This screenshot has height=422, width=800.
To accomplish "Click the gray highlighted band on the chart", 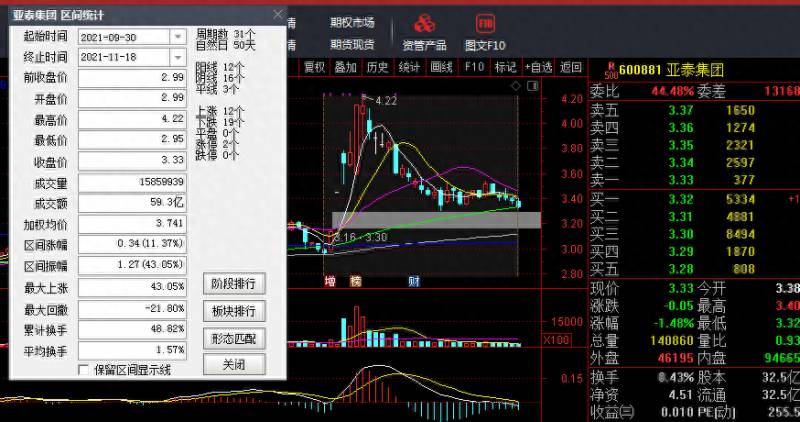I will [437, 220].
